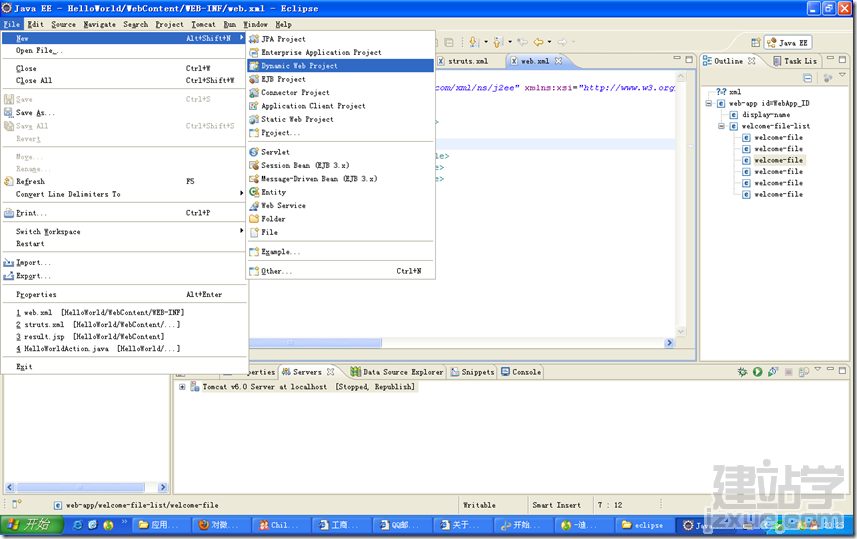Open the generic Project... wizard
Image resolution: width=857 pixels, height=539 pixels.
click(341, 133)
